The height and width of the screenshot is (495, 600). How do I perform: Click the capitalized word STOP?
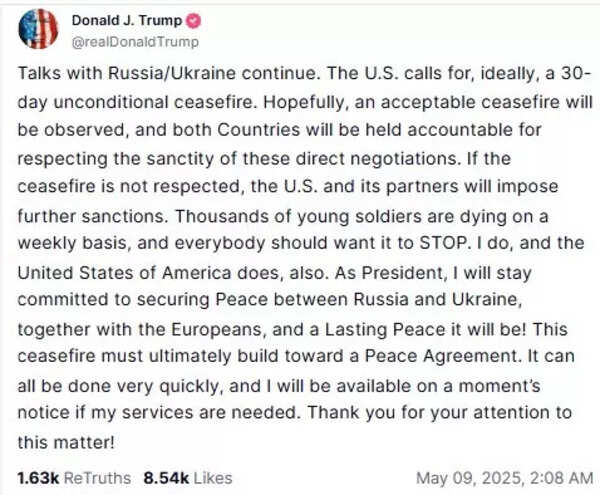pyautogui.click(x=444, y=243)
